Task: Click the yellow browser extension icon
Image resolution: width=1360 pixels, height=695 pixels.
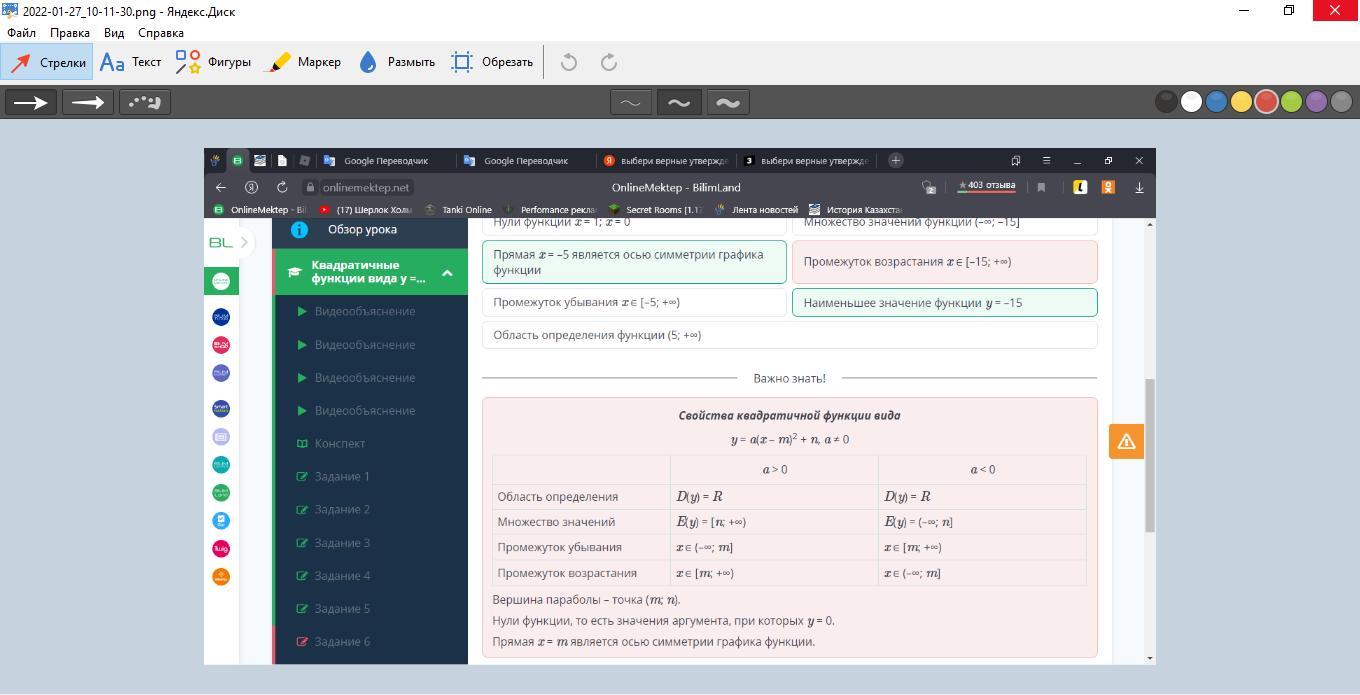Action: 1080,187
